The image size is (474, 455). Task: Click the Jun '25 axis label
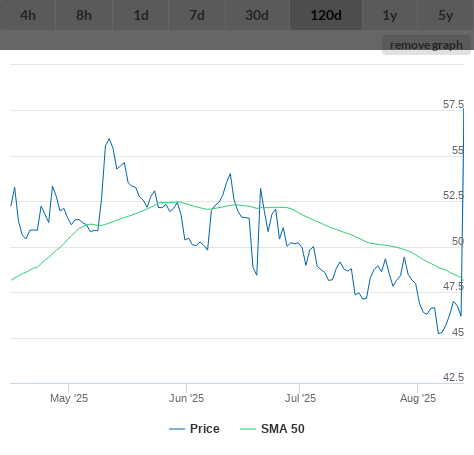click(x=186, y=398)
